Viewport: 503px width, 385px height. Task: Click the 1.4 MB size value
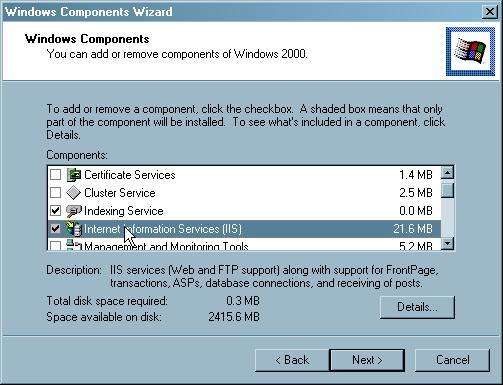[416, 175]
